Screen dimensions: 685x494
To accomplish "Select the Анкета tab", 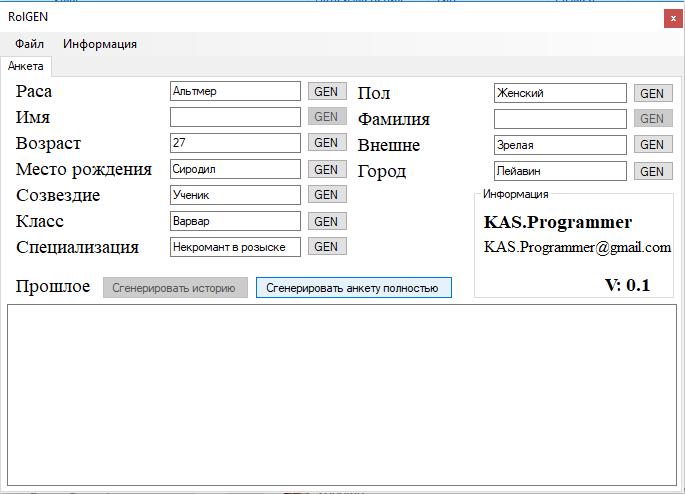I will (x=26, y=66).
